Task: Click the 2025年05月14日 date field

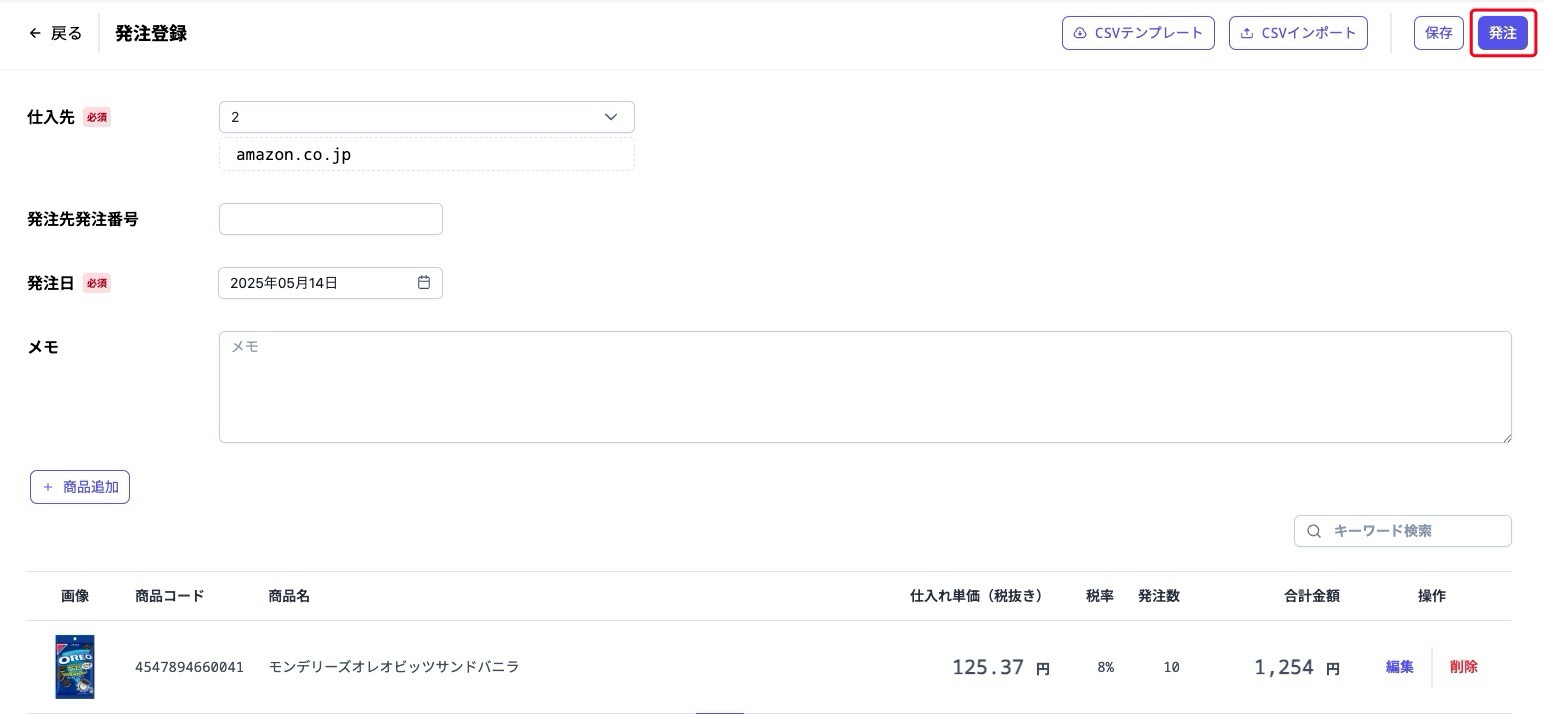Action: (310, 282)
